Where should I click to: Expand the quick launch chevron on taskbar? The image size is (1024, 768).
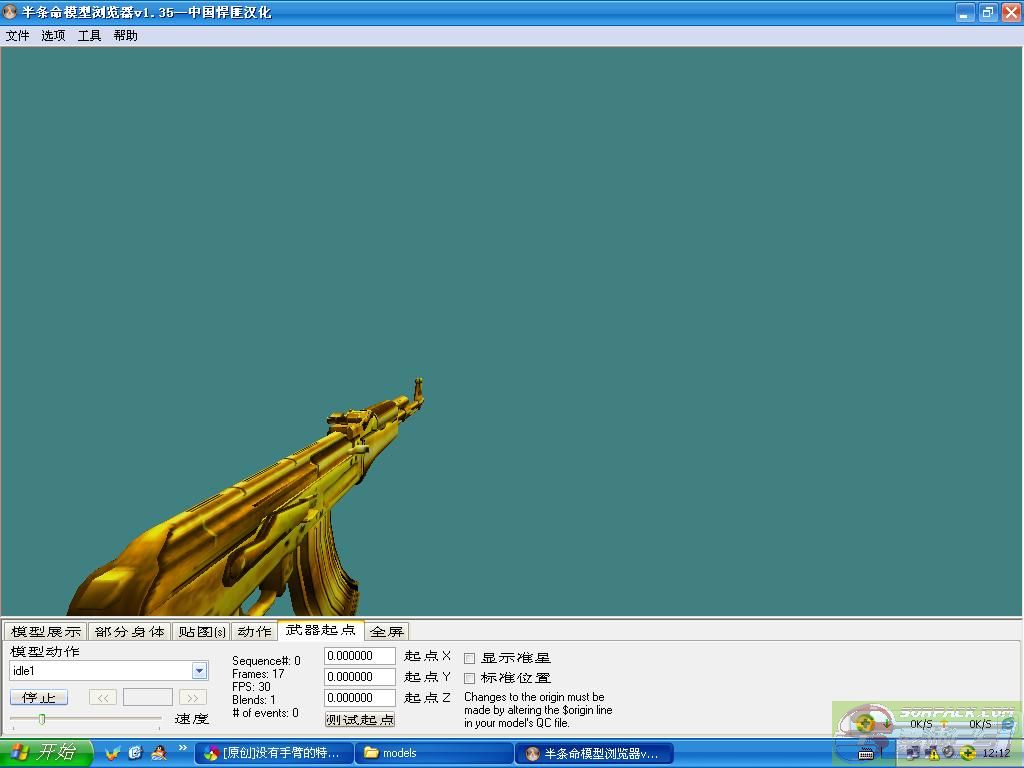(183, 748)
